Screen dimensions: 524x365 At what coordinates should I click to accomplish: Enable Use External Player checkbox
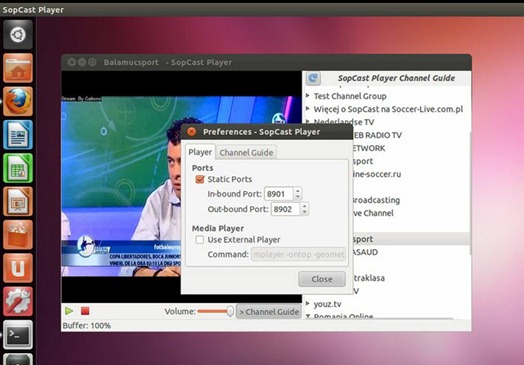(200, 240)
